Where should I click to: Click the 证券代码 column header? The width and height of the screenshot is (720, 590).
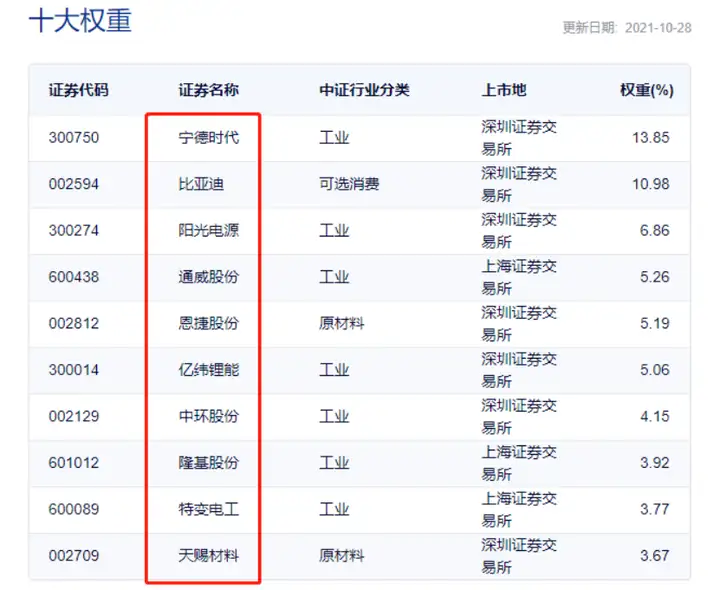pyautogui.click(x=79, y=90)
